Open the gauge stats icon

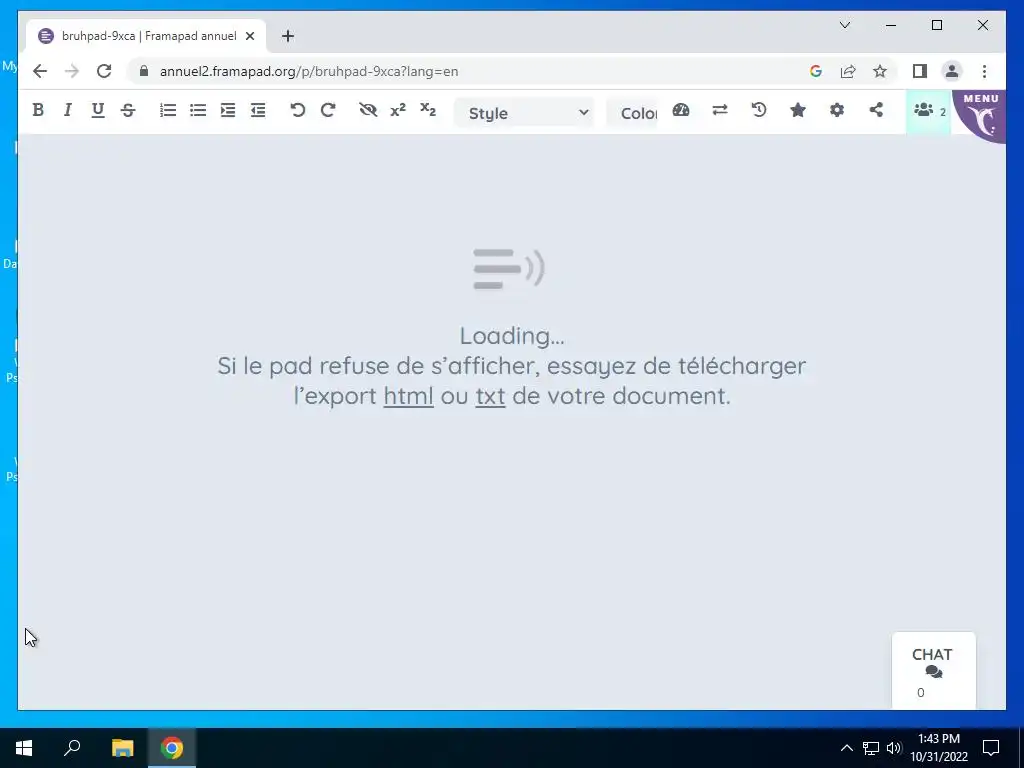[x=680, y=110]
